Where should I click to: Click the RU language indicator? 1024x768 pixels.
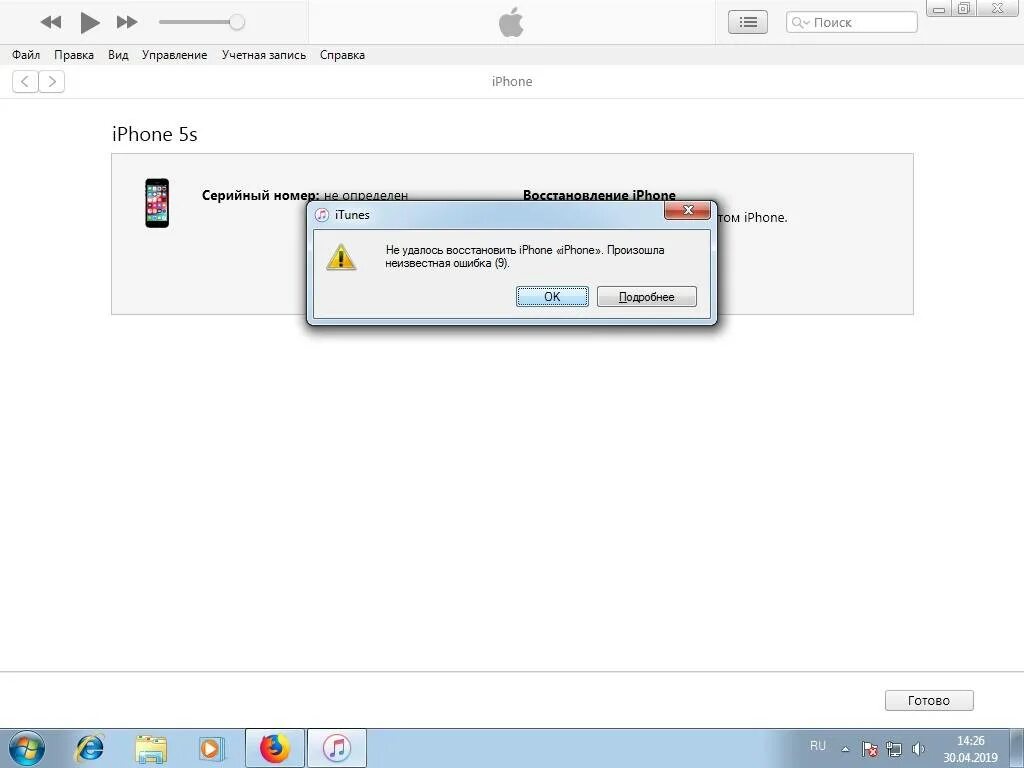coord(818,745)
